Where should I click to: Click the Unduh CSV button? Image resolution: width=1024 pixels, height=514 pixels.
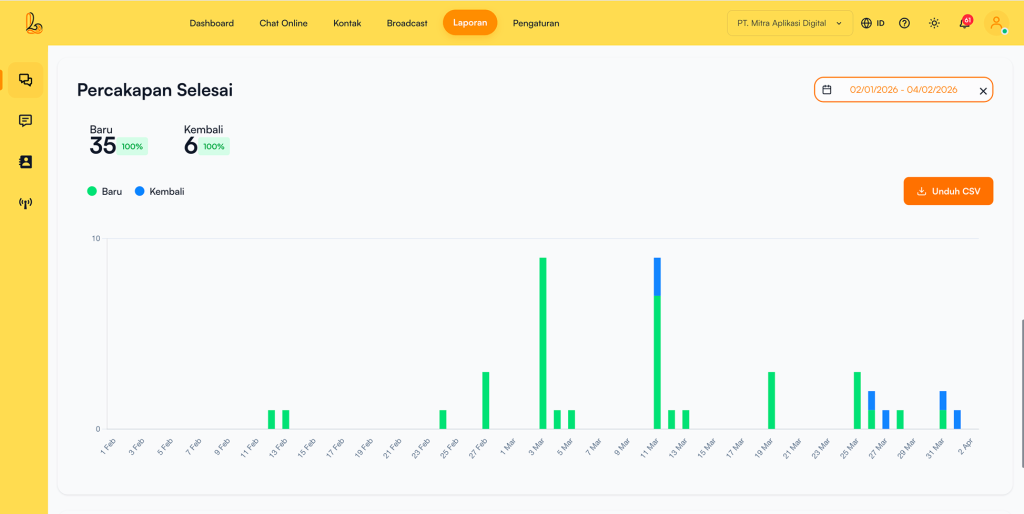click(x=947, y=191)
